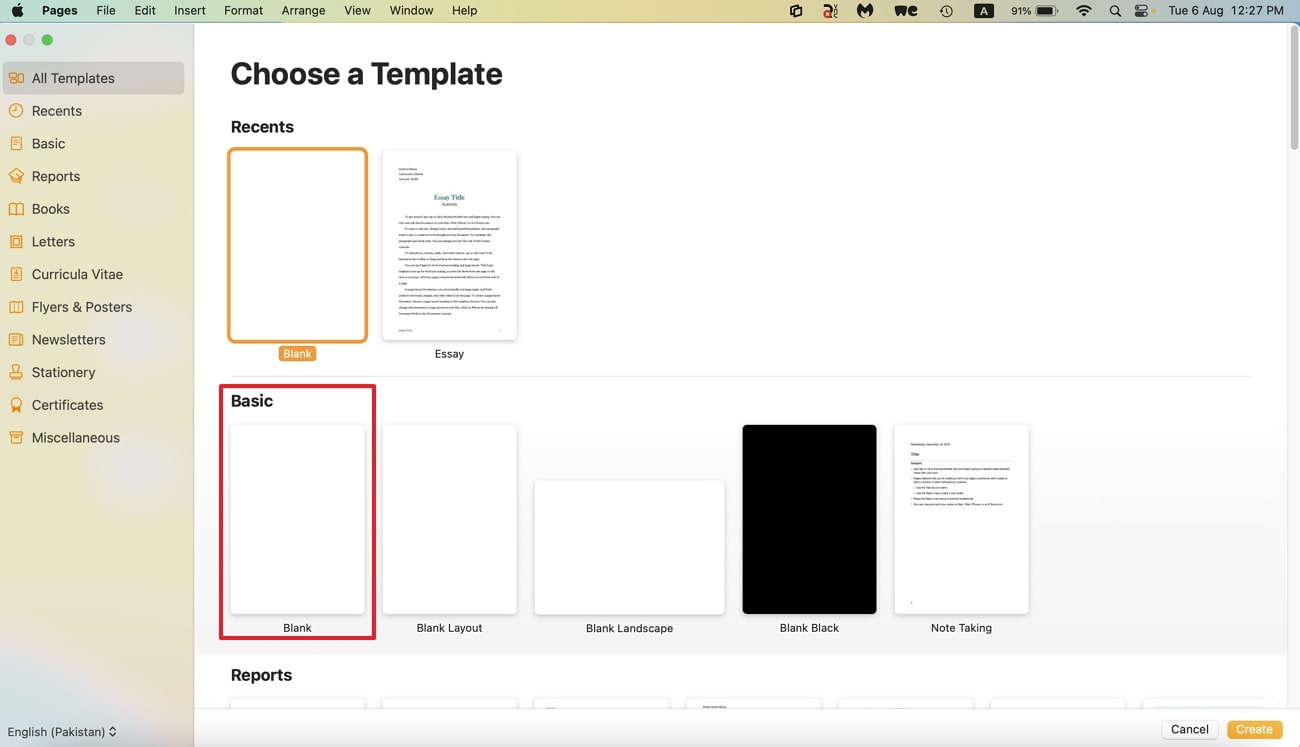
Task: Click the Blank Black name label
Action: [x=809, y=628]
